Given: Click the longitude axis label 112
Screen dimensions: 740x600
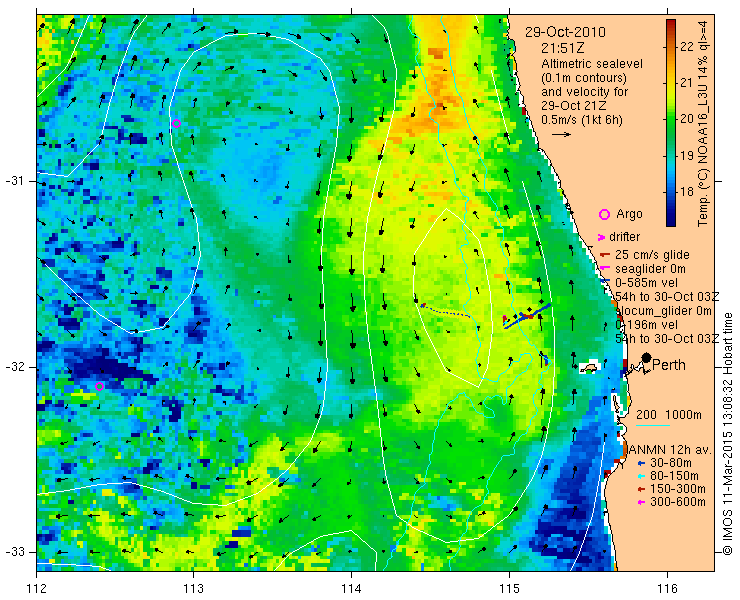Looking at the screenshot, I should coord(37,589).
